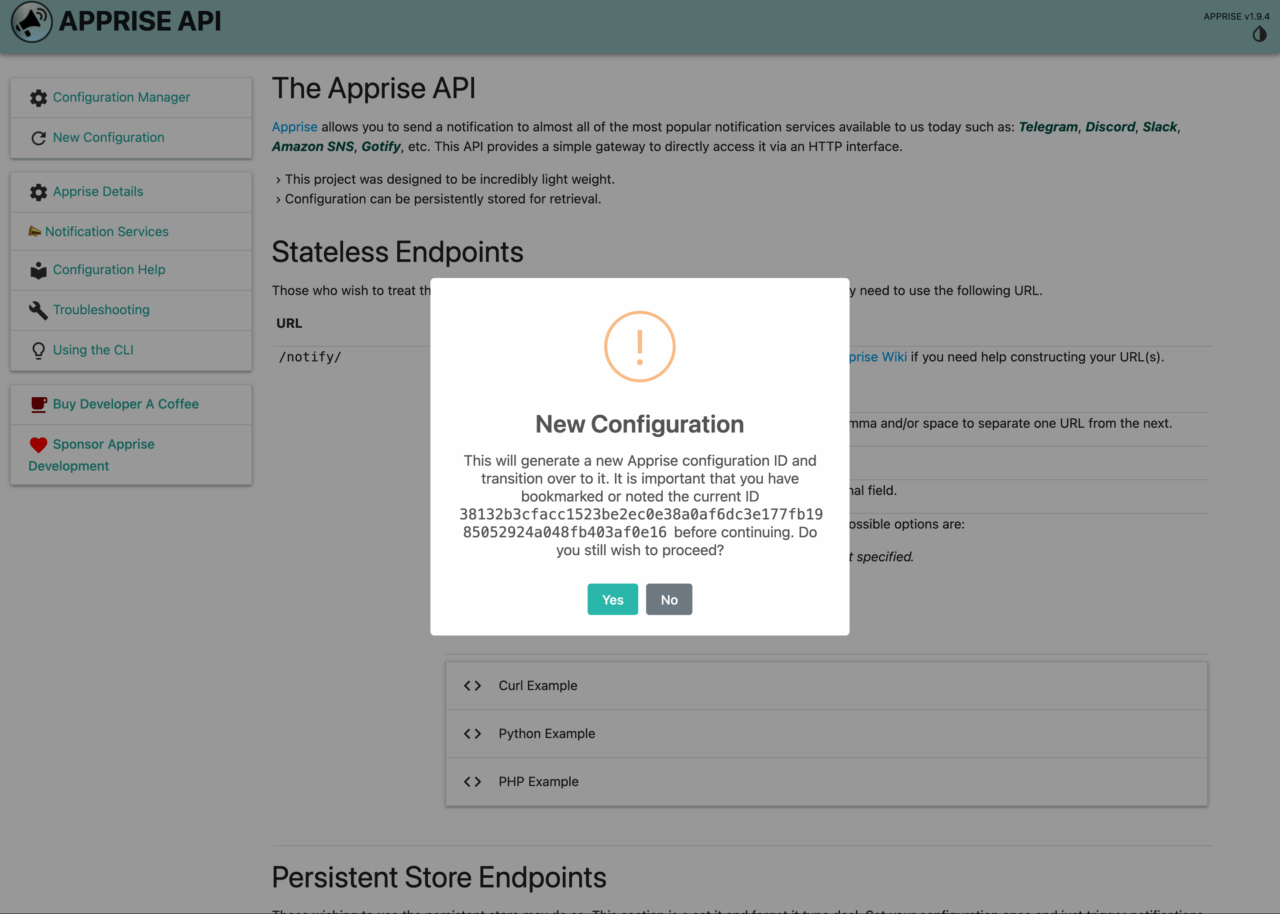
Task: Click the Troubleshooting wrench icon
Action: pos(38,310)
